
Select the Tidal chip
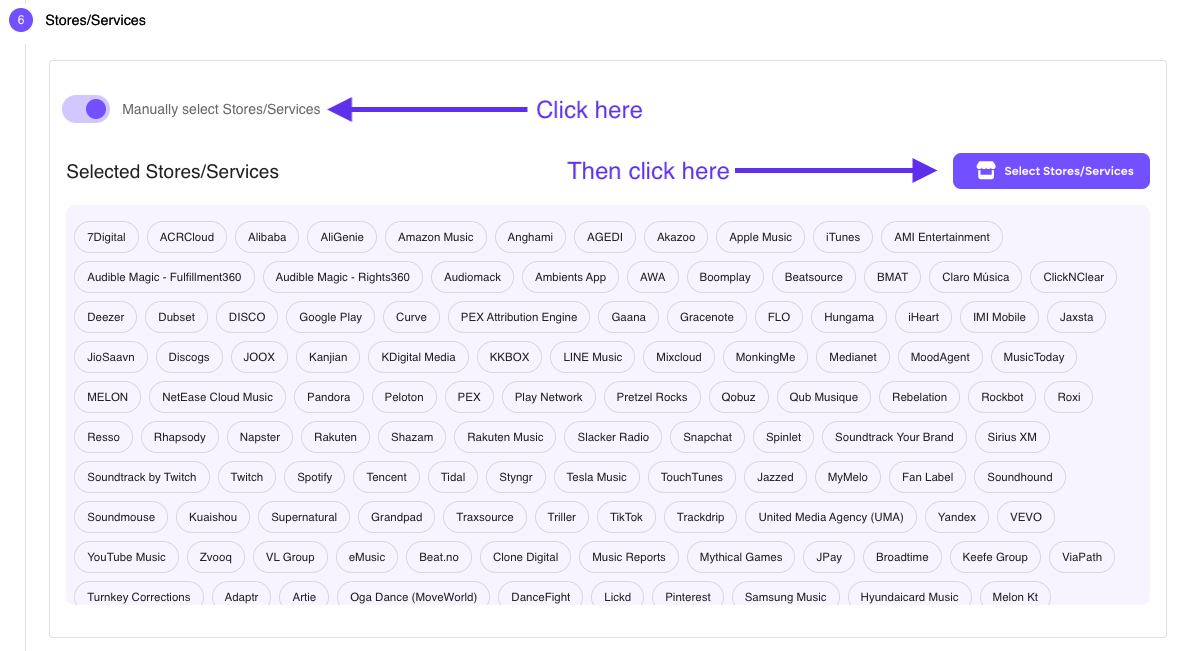453,477
